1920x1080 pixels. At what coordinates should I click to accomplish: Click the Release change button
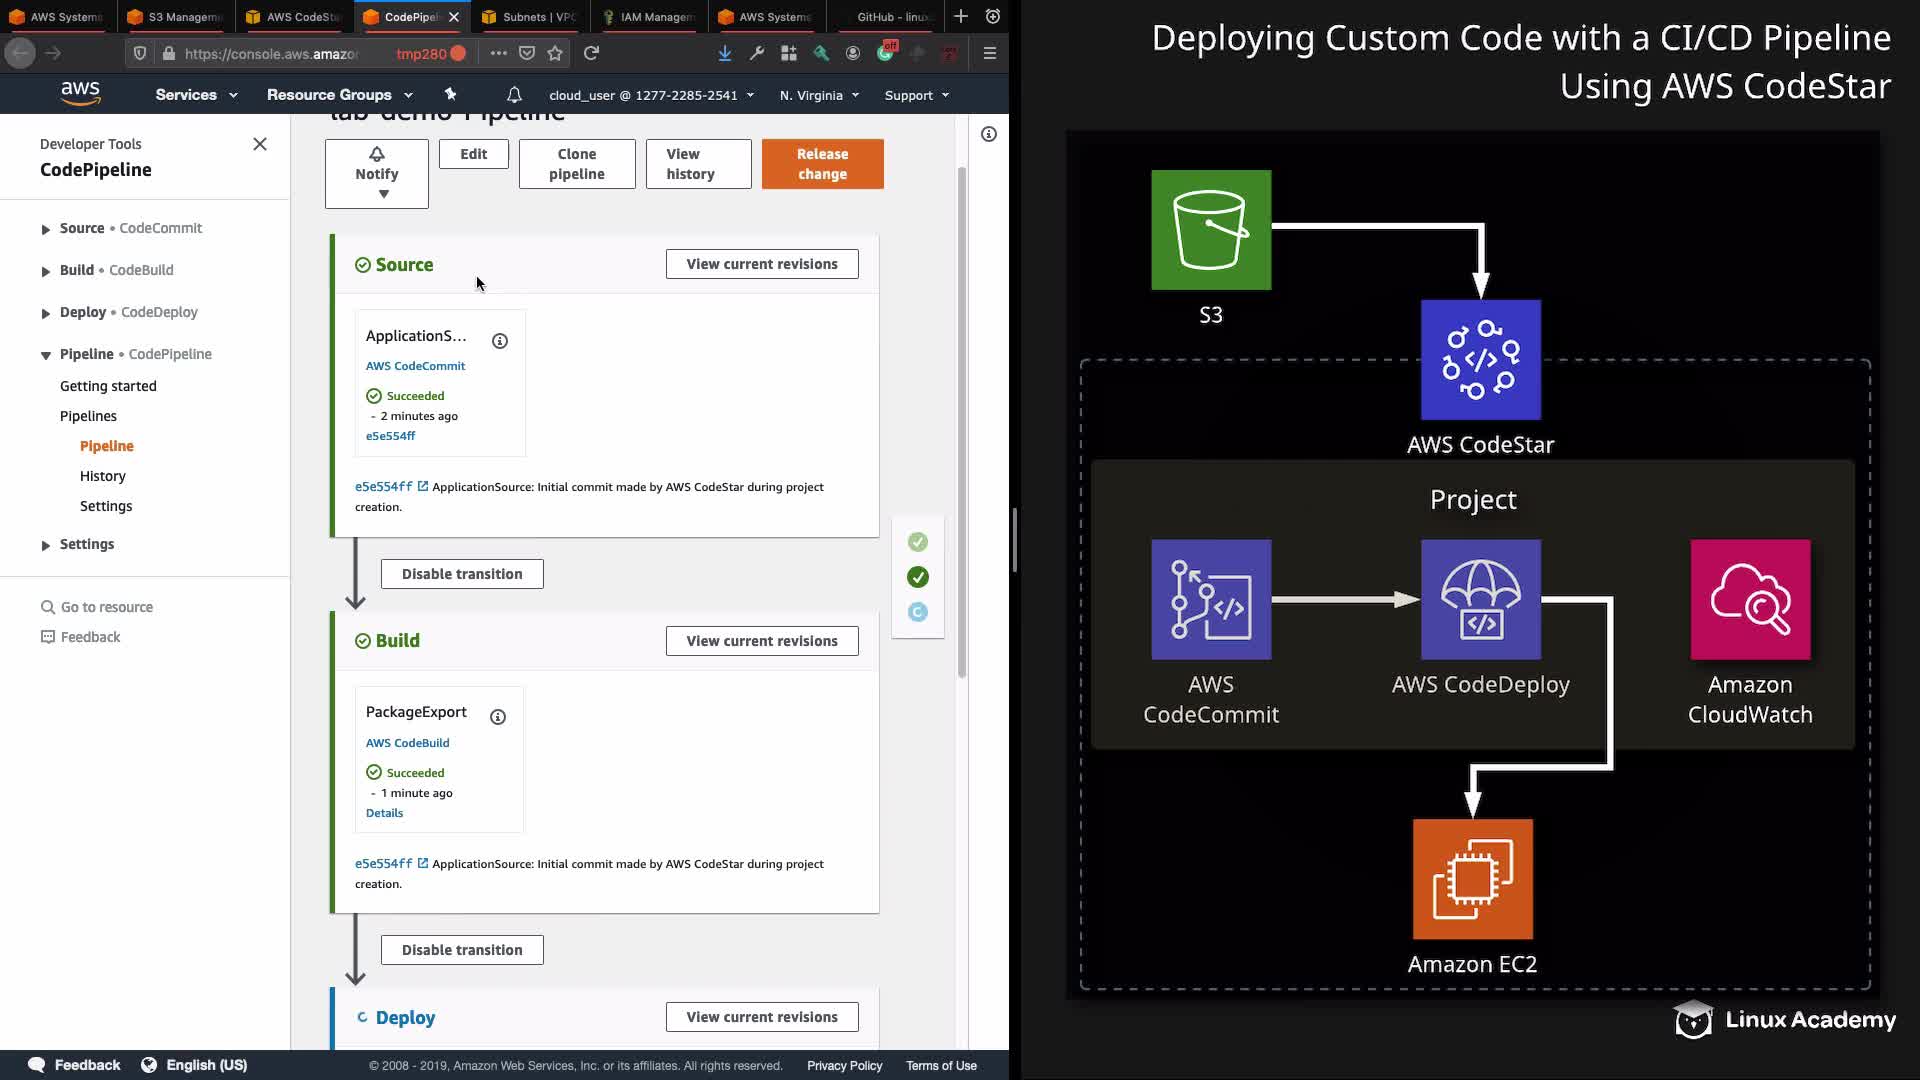coord(822,164)
